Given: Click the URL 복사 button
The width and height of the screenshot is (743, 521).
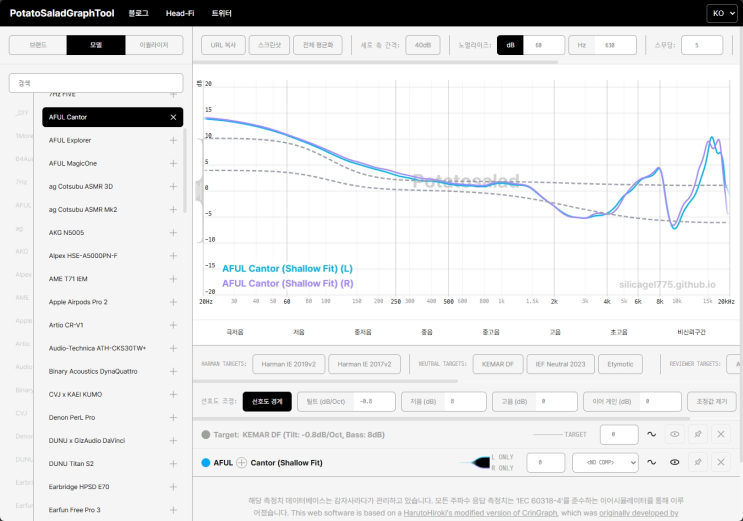Looking at the screenshot, I should (x=223, y=45).
